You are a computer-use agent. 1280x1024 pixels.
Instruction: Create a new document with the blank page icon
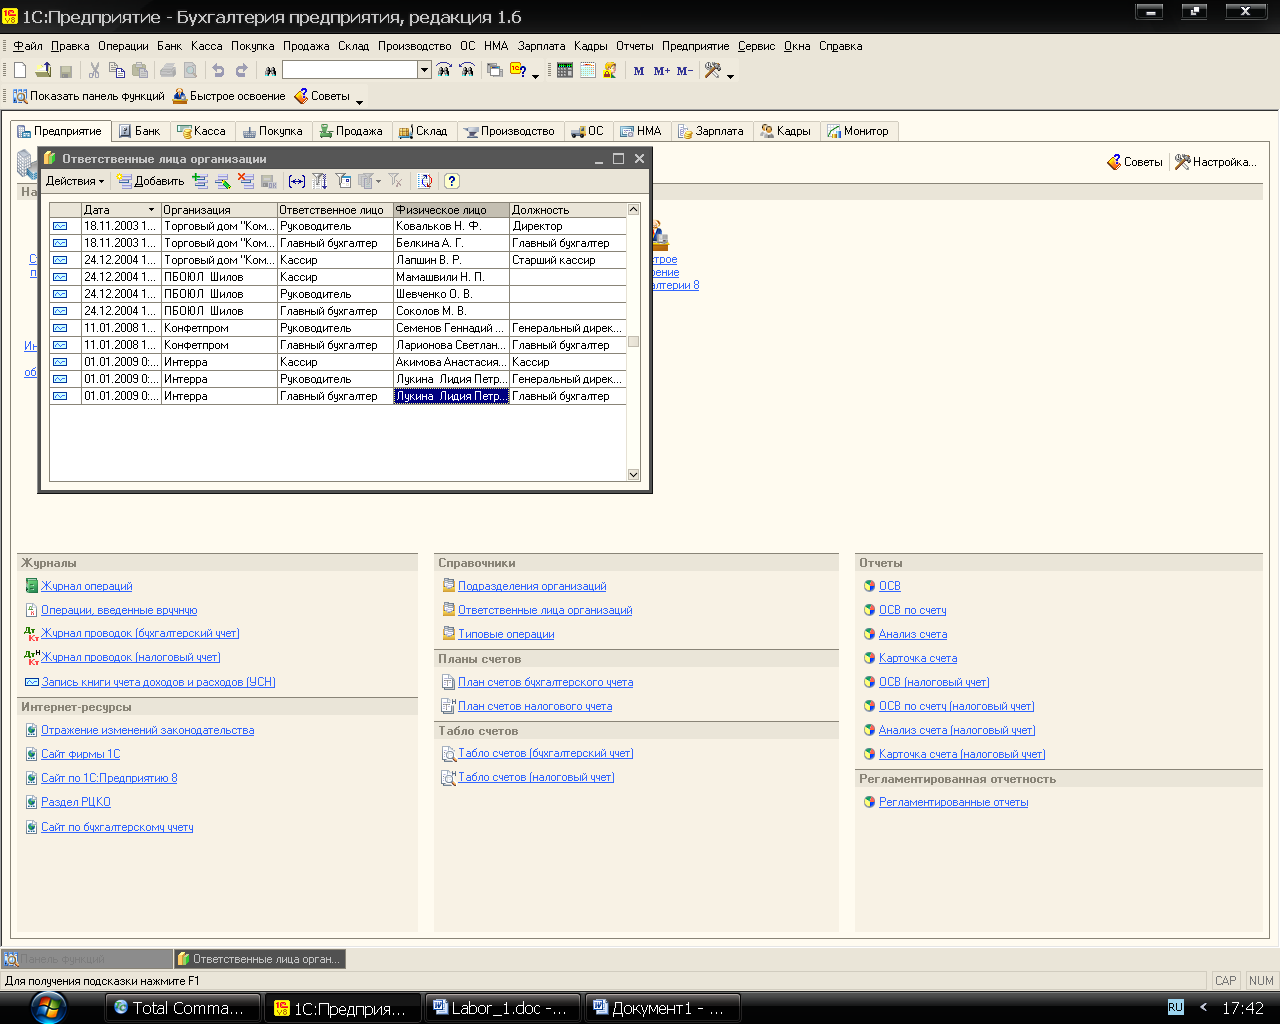[20, 70]
